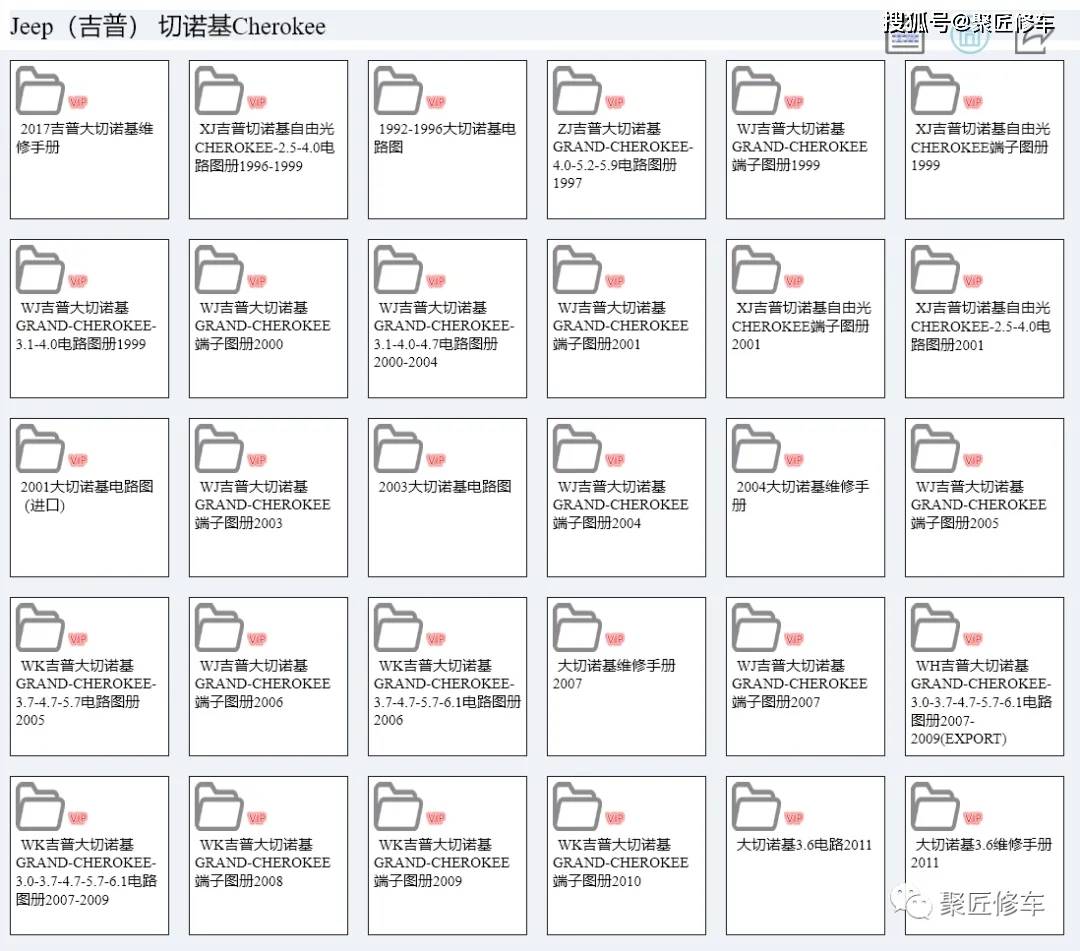Screen dimensions: 1080x951
Task: Open ZJ GRAND-CHEROKEE-4.0-5.2-5.9电路图册1997 folder icon
Action: 577,90
